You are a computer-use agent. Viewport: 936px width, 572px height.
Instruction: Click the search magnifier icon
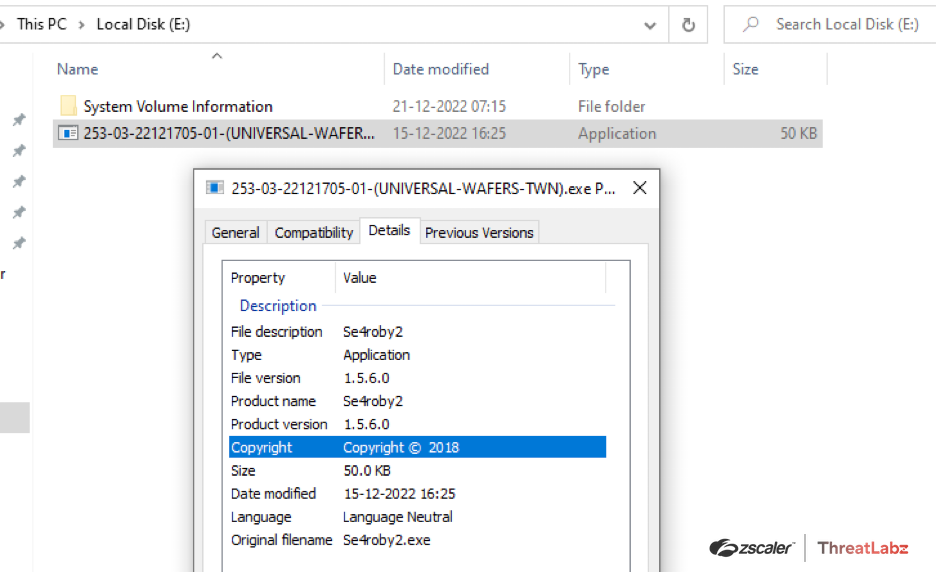click(751, 24)
